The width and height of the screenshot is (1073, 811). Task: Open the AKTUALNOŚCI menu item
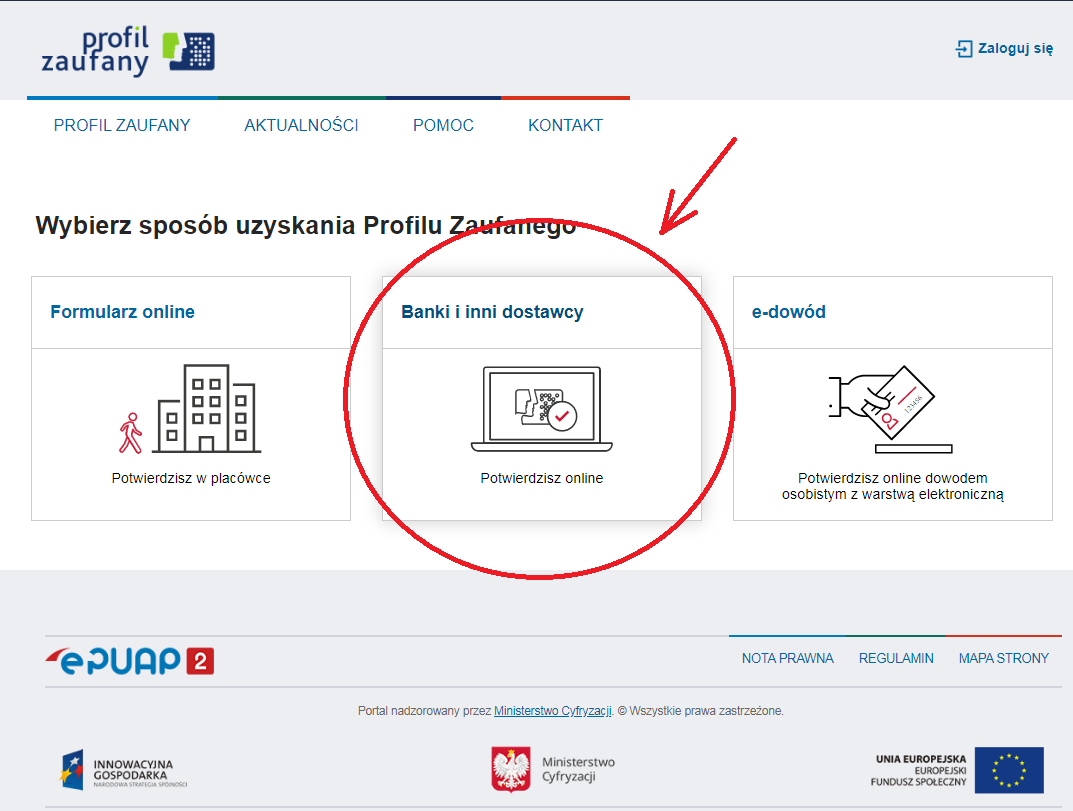click(301, 125)
